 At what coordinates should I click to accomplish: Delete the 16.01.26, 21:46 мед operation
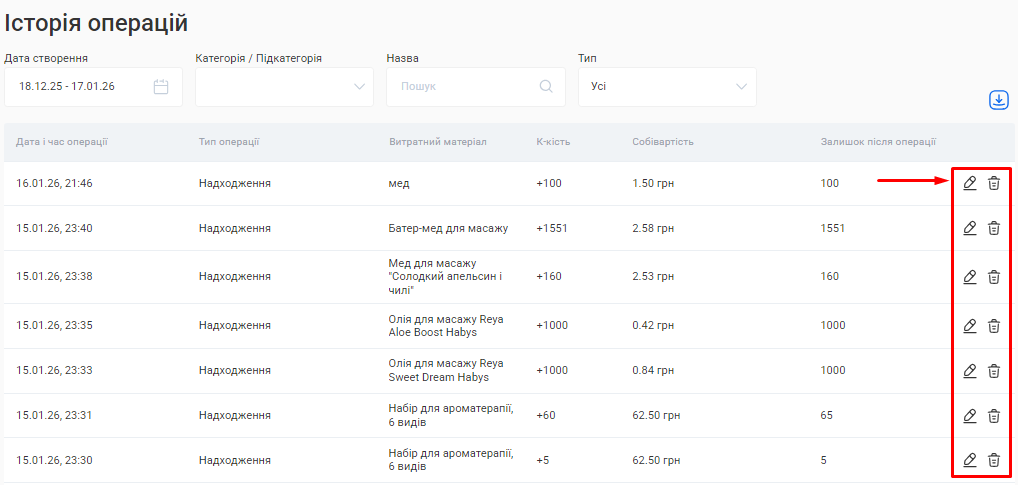coord(994,183)
